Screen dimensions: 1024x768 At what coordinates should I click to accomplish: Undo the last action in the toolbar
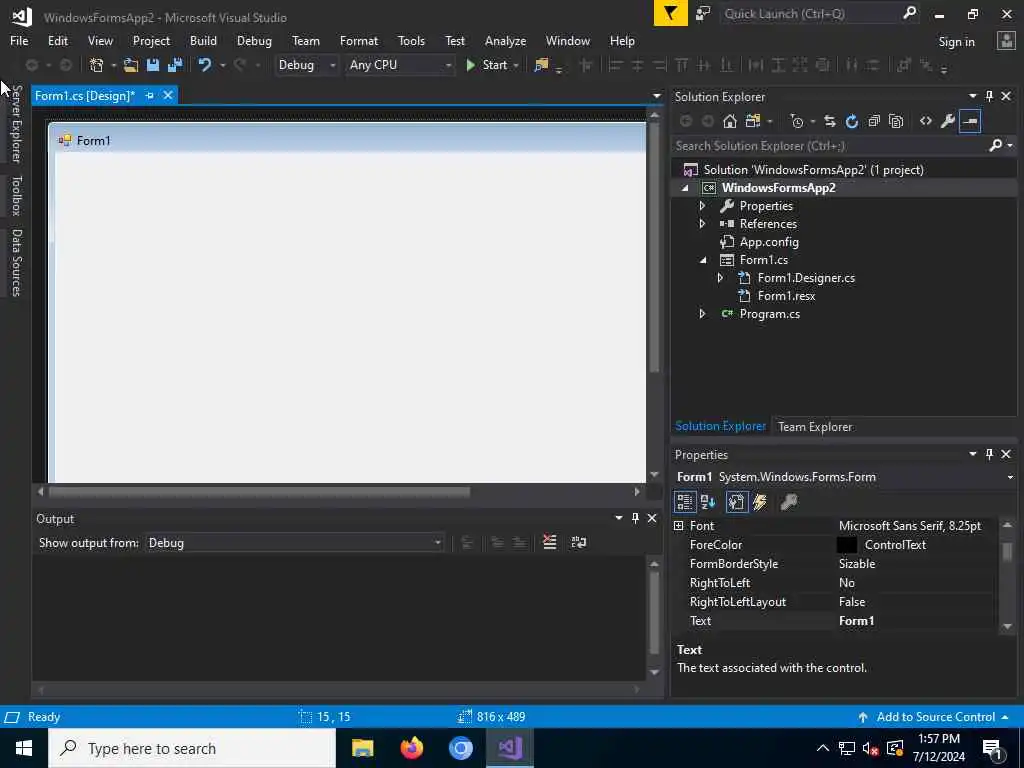coord(205,65)
